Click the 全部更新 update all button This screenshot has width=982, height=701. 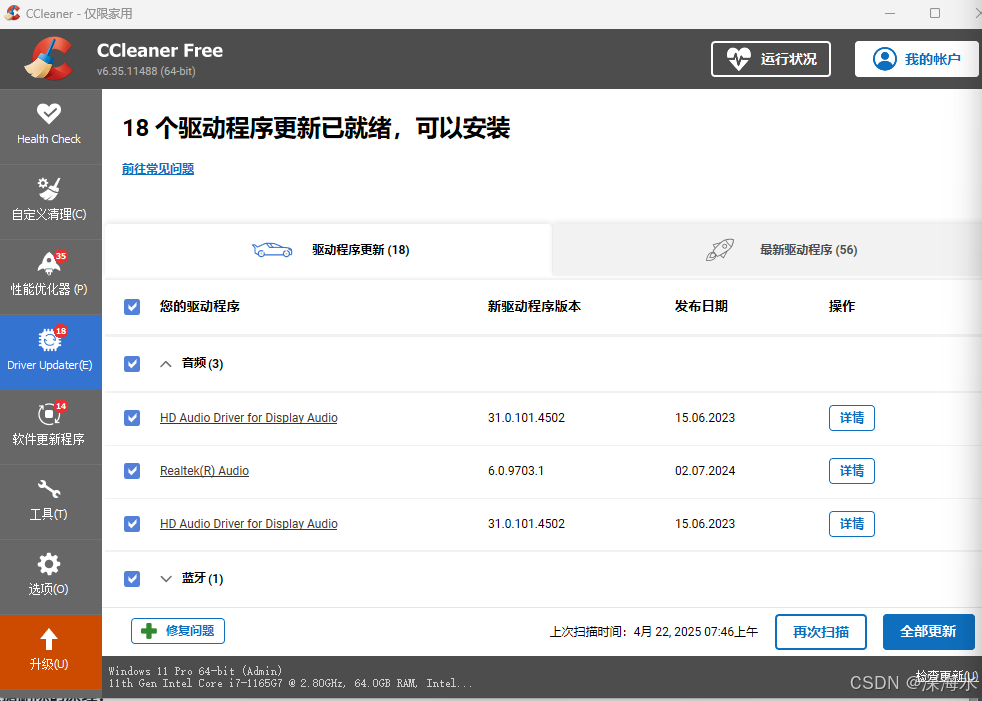click(928, 631)
